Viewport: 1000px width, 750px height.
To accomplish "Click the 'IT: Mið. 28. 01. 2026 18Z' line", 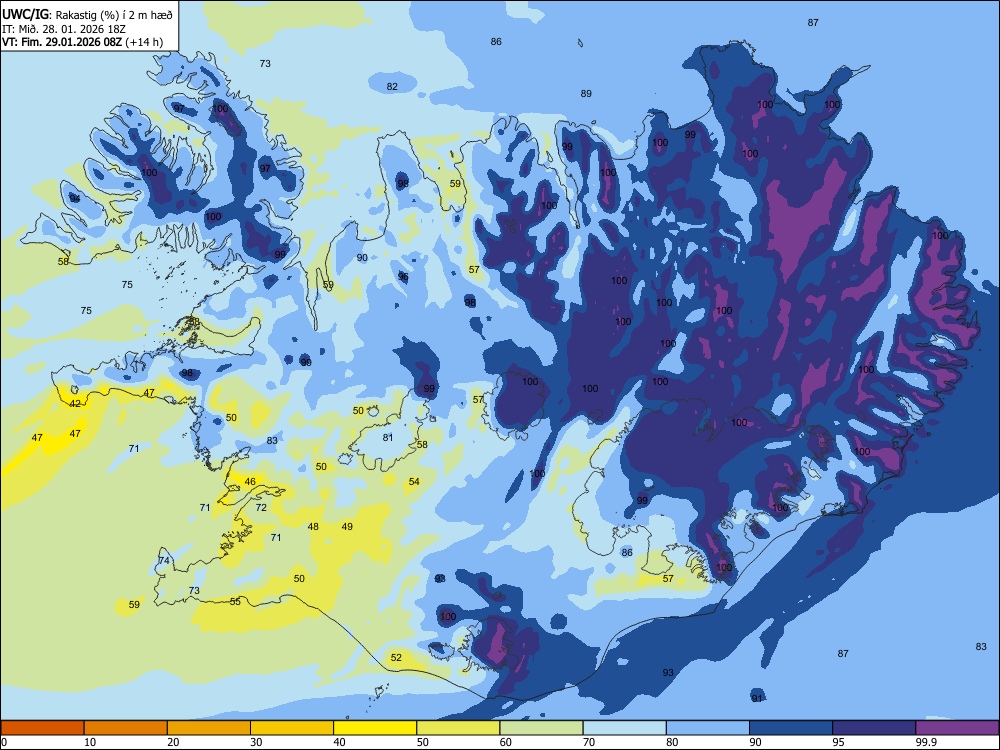I will (x=64, y=29).
